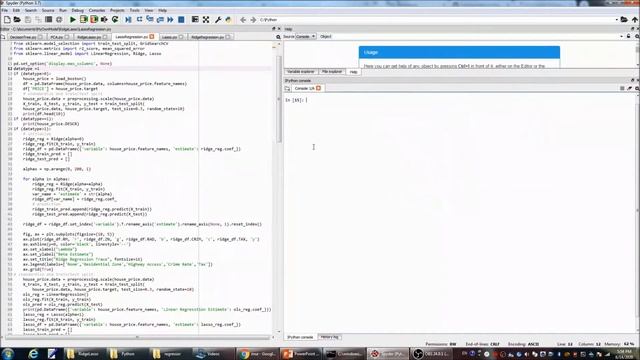Viewport: 640px width, 360px height.
Task: Open the File menu
Action: pyautogui.click(x=4, y=10)
